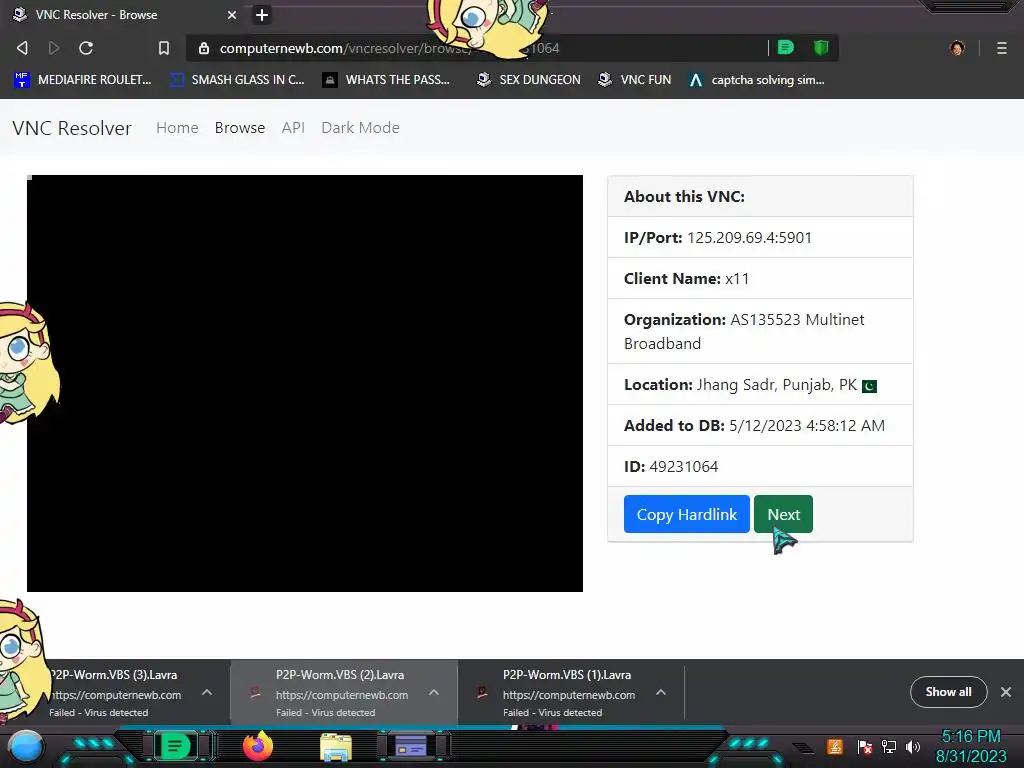Bookmark this page with bookmark icon
1024x768 pixels.
pos(164,48)
